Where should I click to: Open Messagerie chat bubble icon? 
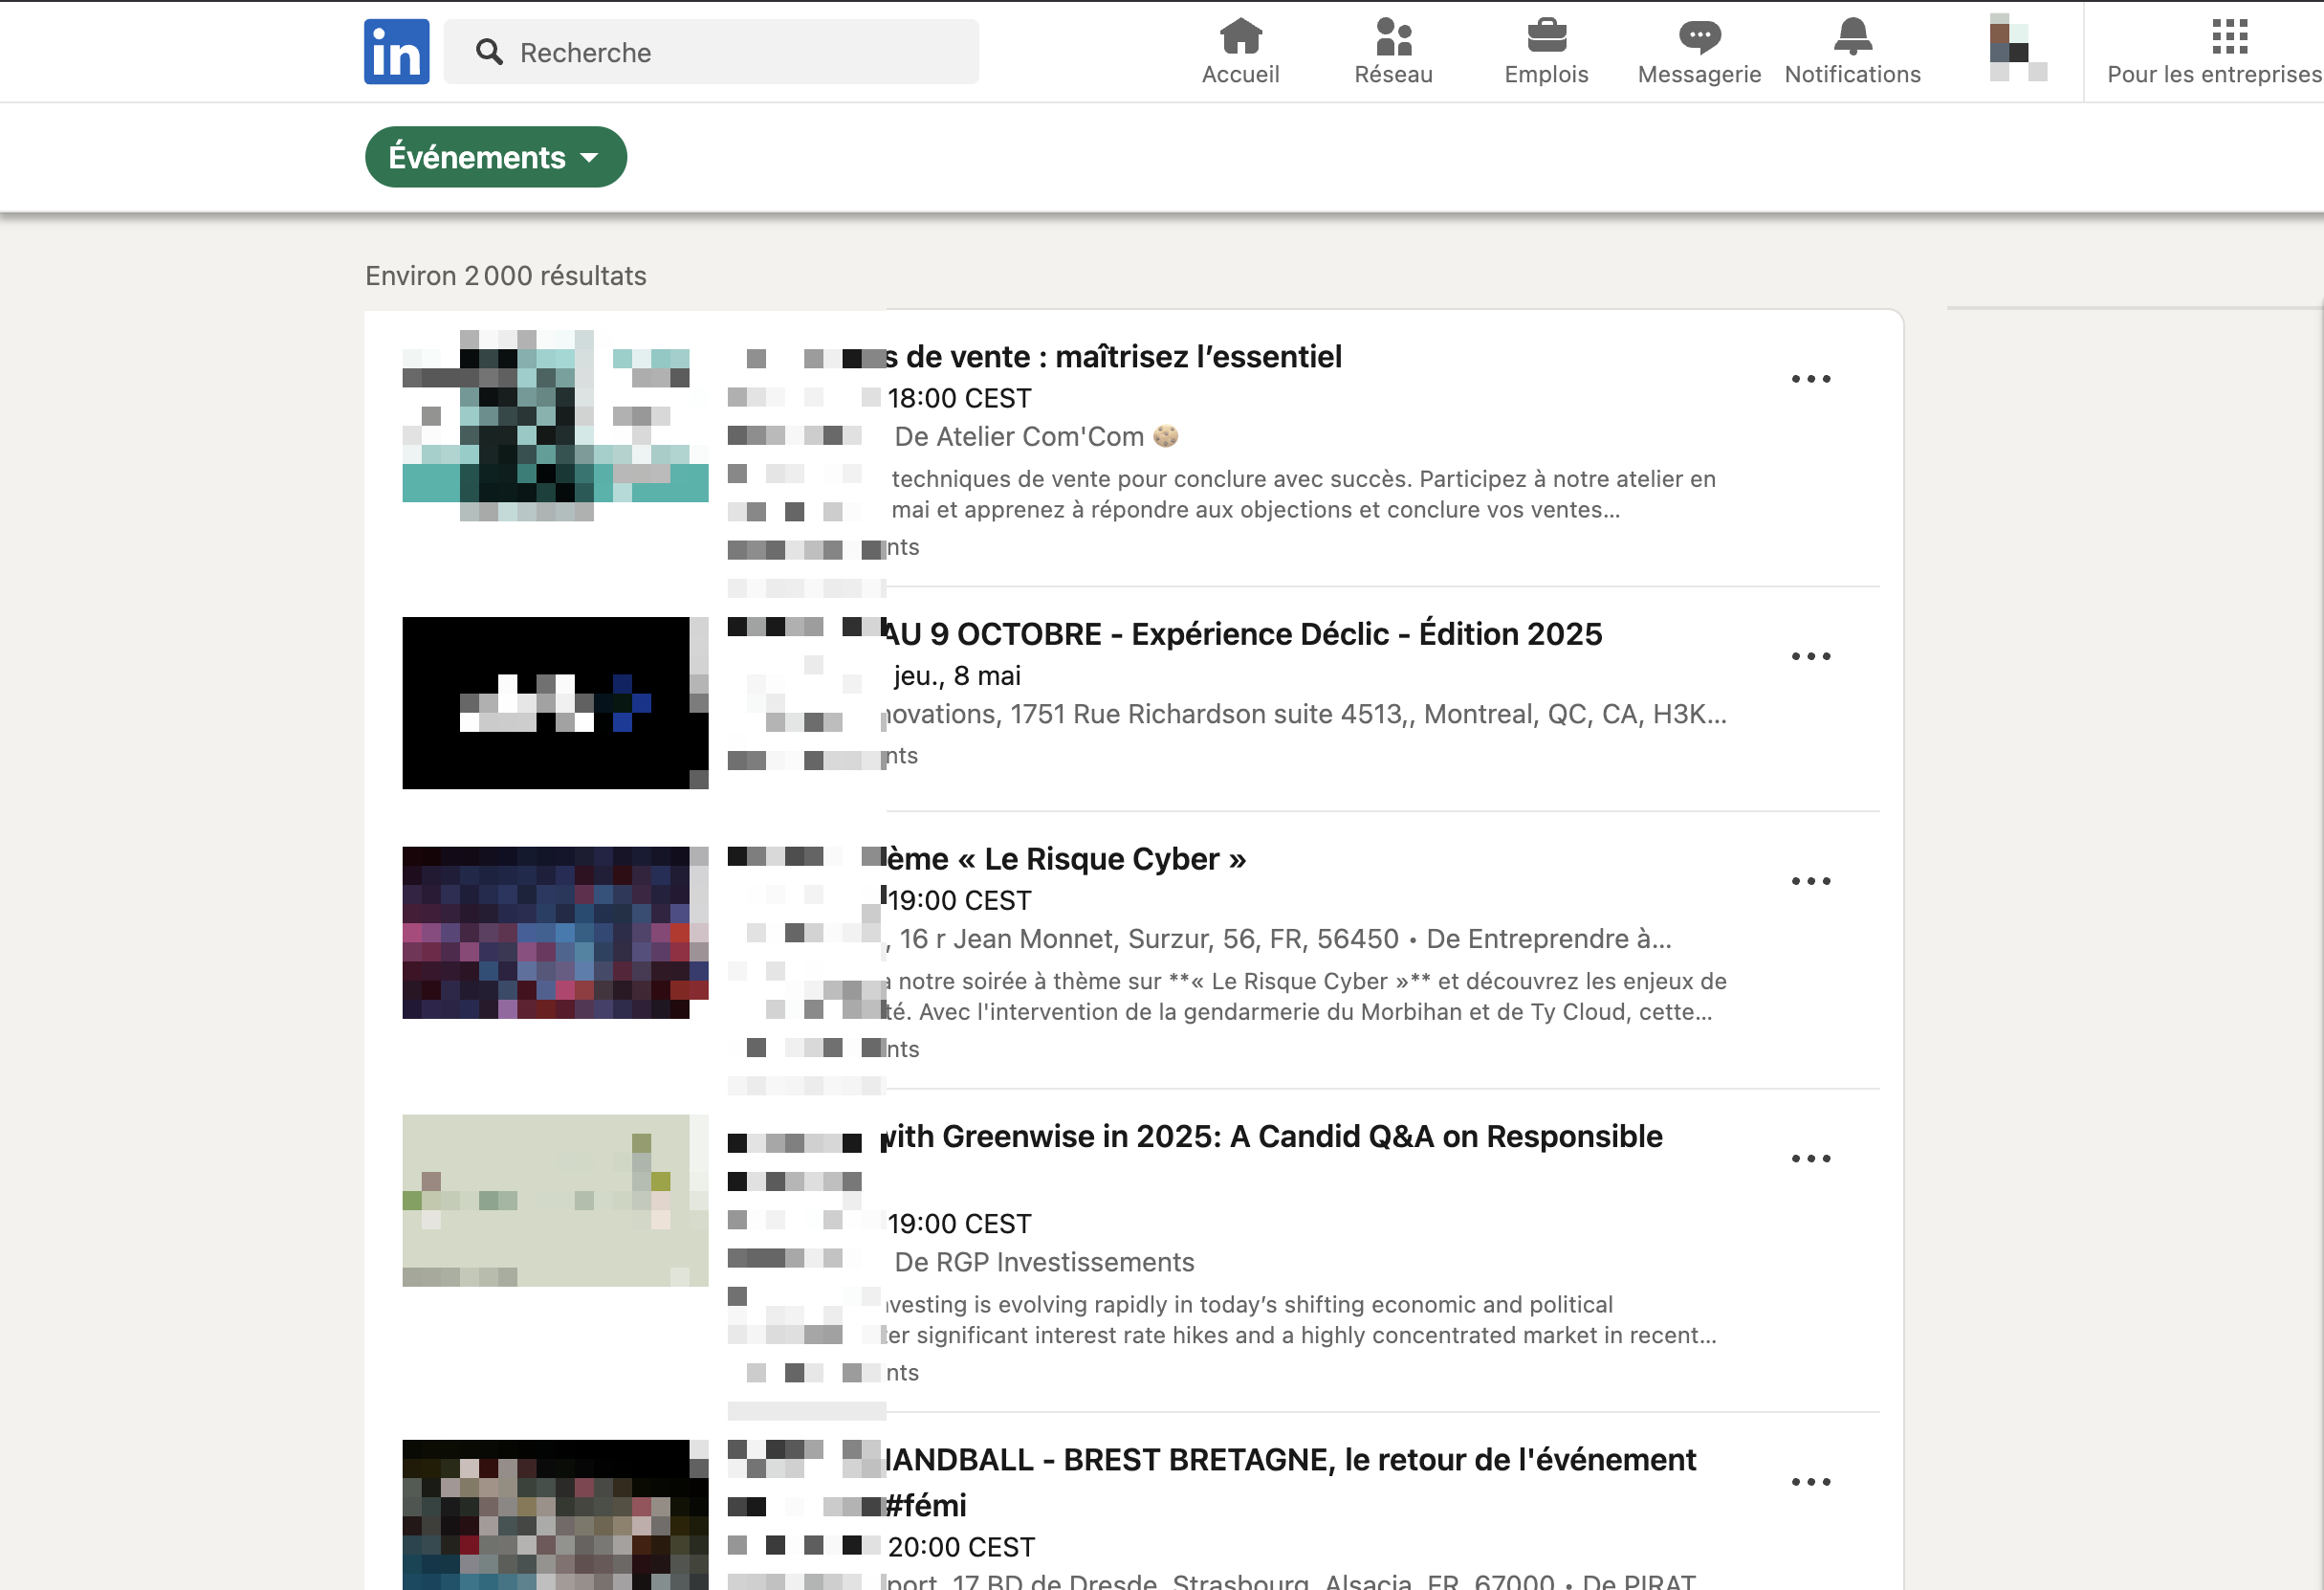click(x=1699, y=37)
